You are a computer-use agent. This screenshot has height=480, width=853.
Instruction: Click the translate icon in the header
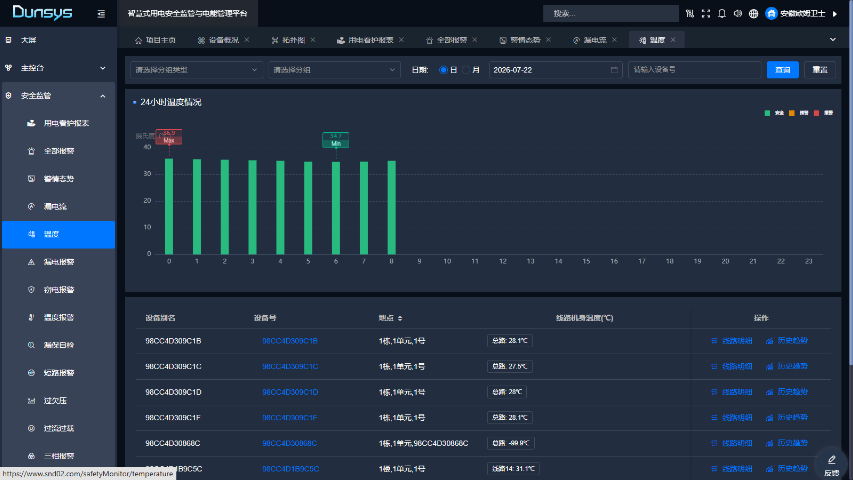(x=690, y=14)
